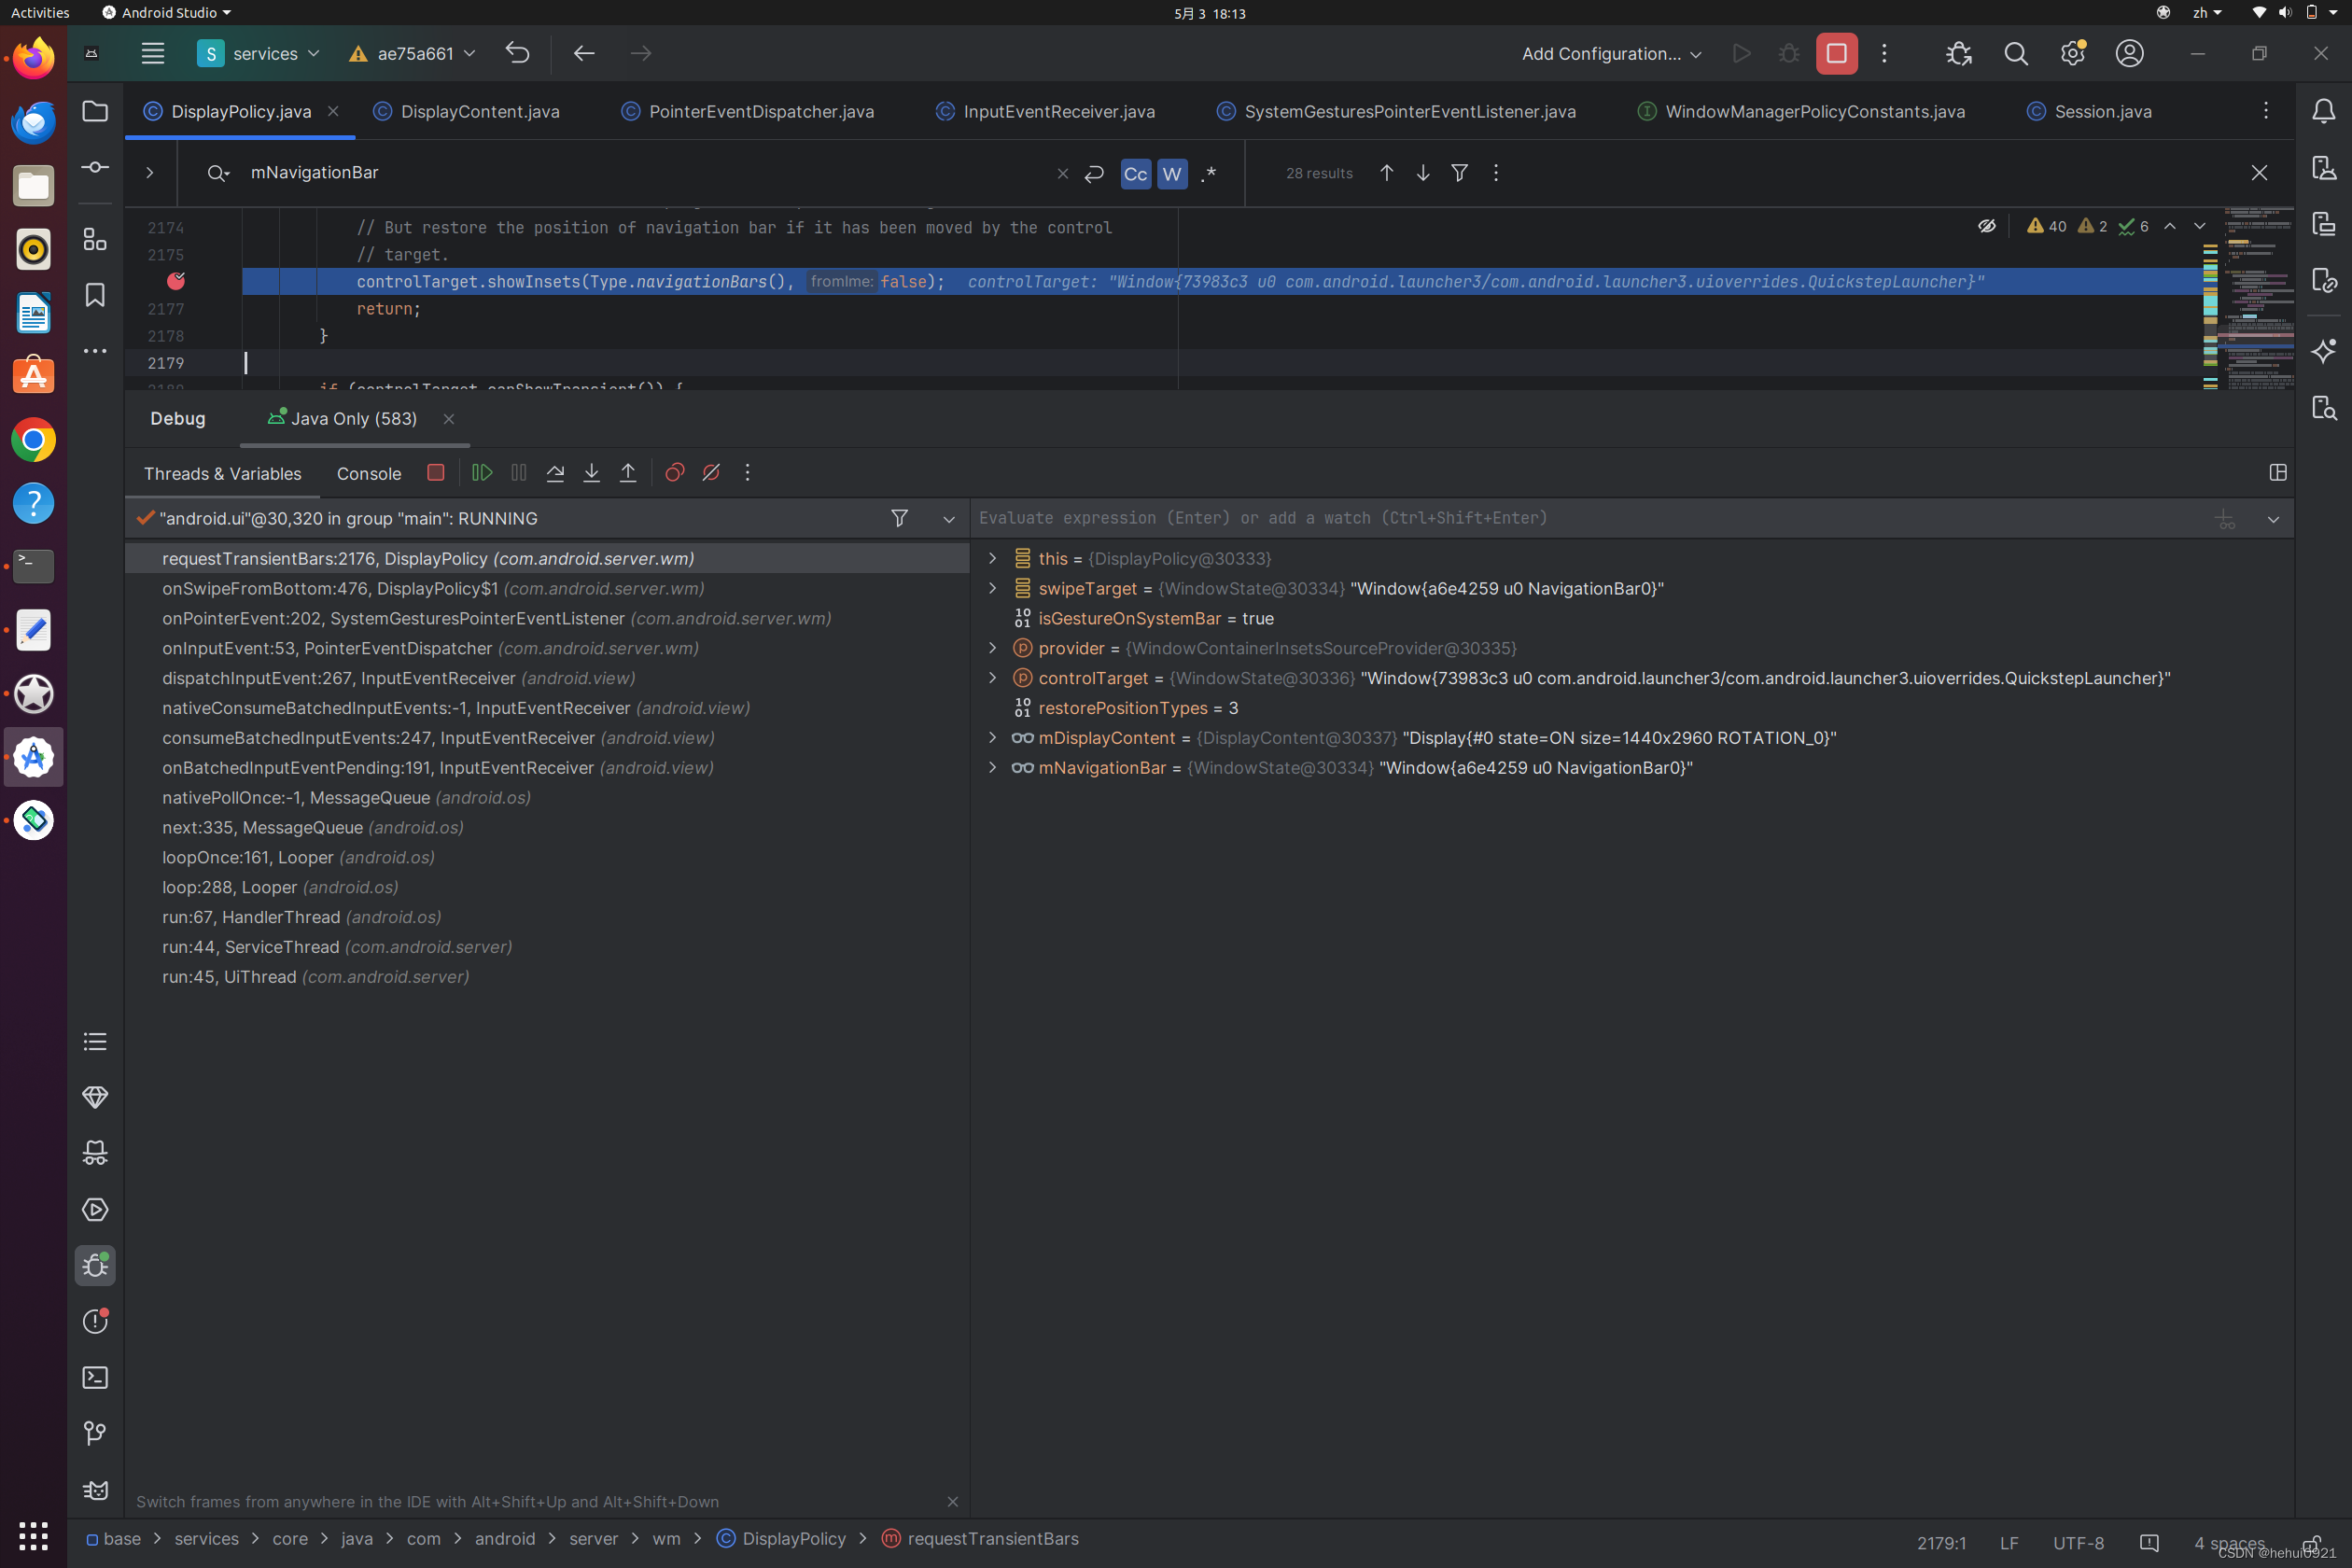The image size is (2352, 1568).
Task: Click DisplayPolicy breadcrumb in status bar
Action: tap(782, 1539)
